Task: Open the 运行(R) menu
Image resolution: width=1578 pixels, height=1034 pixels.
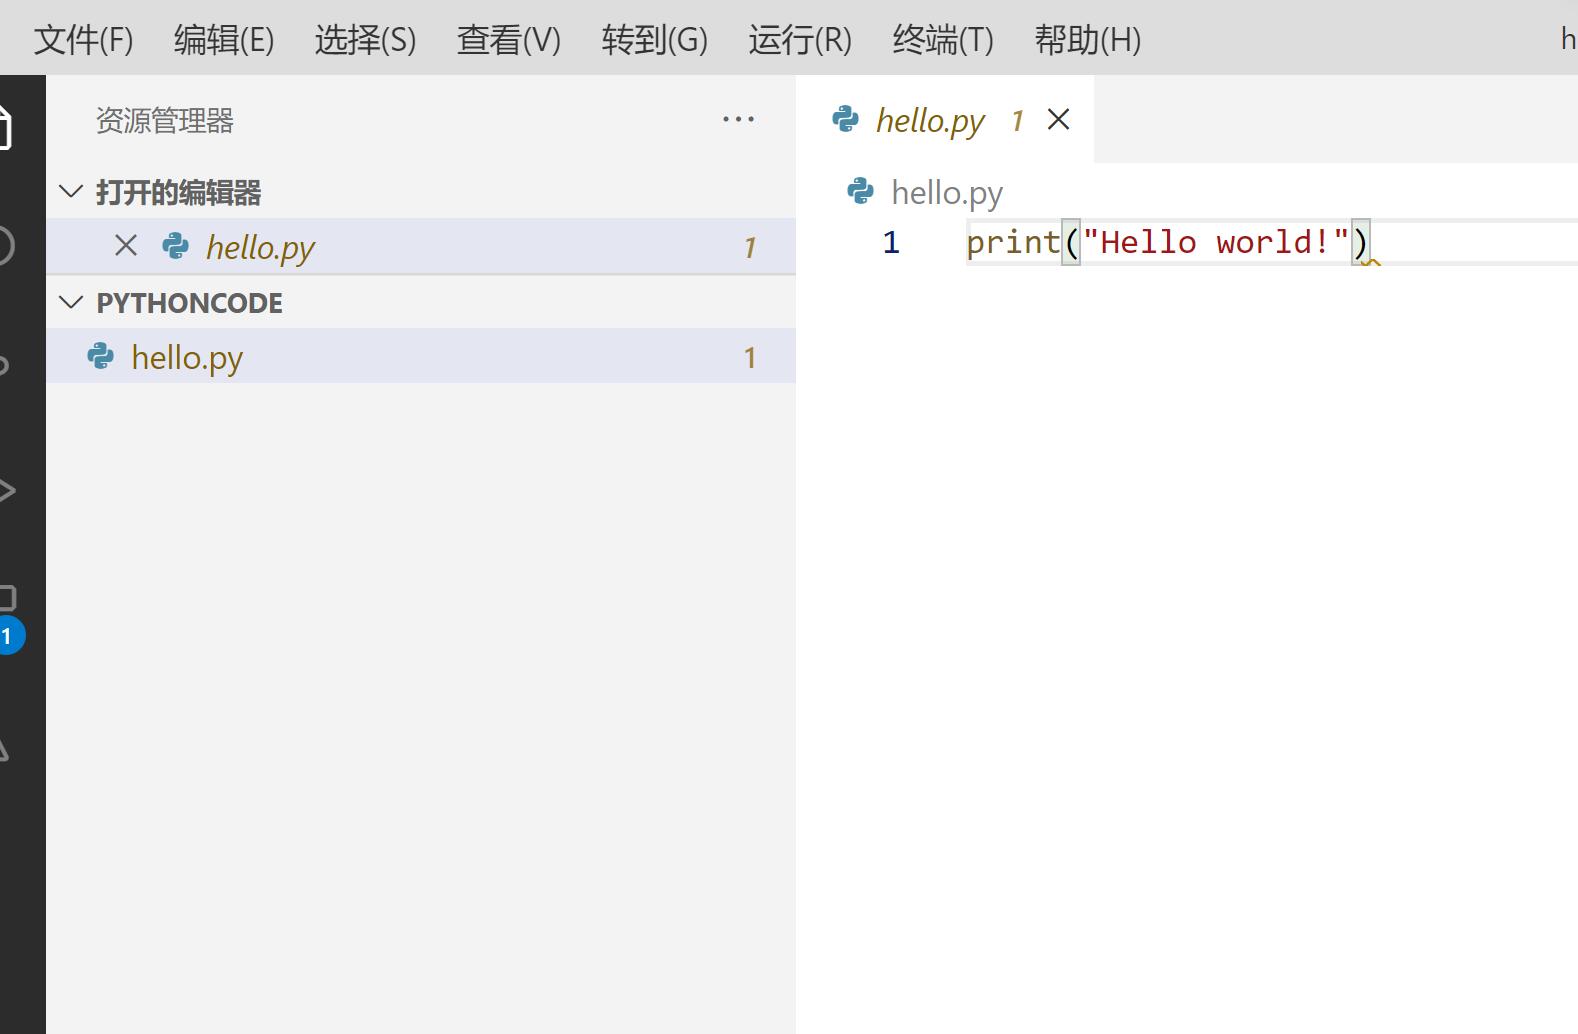Action: point(800,40)
